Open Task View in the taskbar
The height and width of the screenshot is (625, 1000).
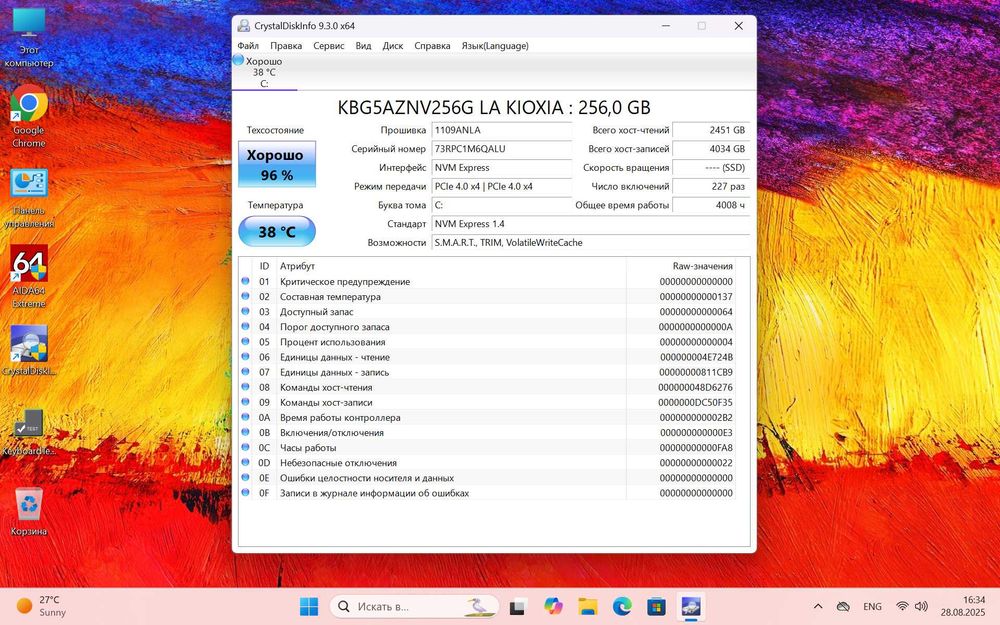[x=517, y=607]
